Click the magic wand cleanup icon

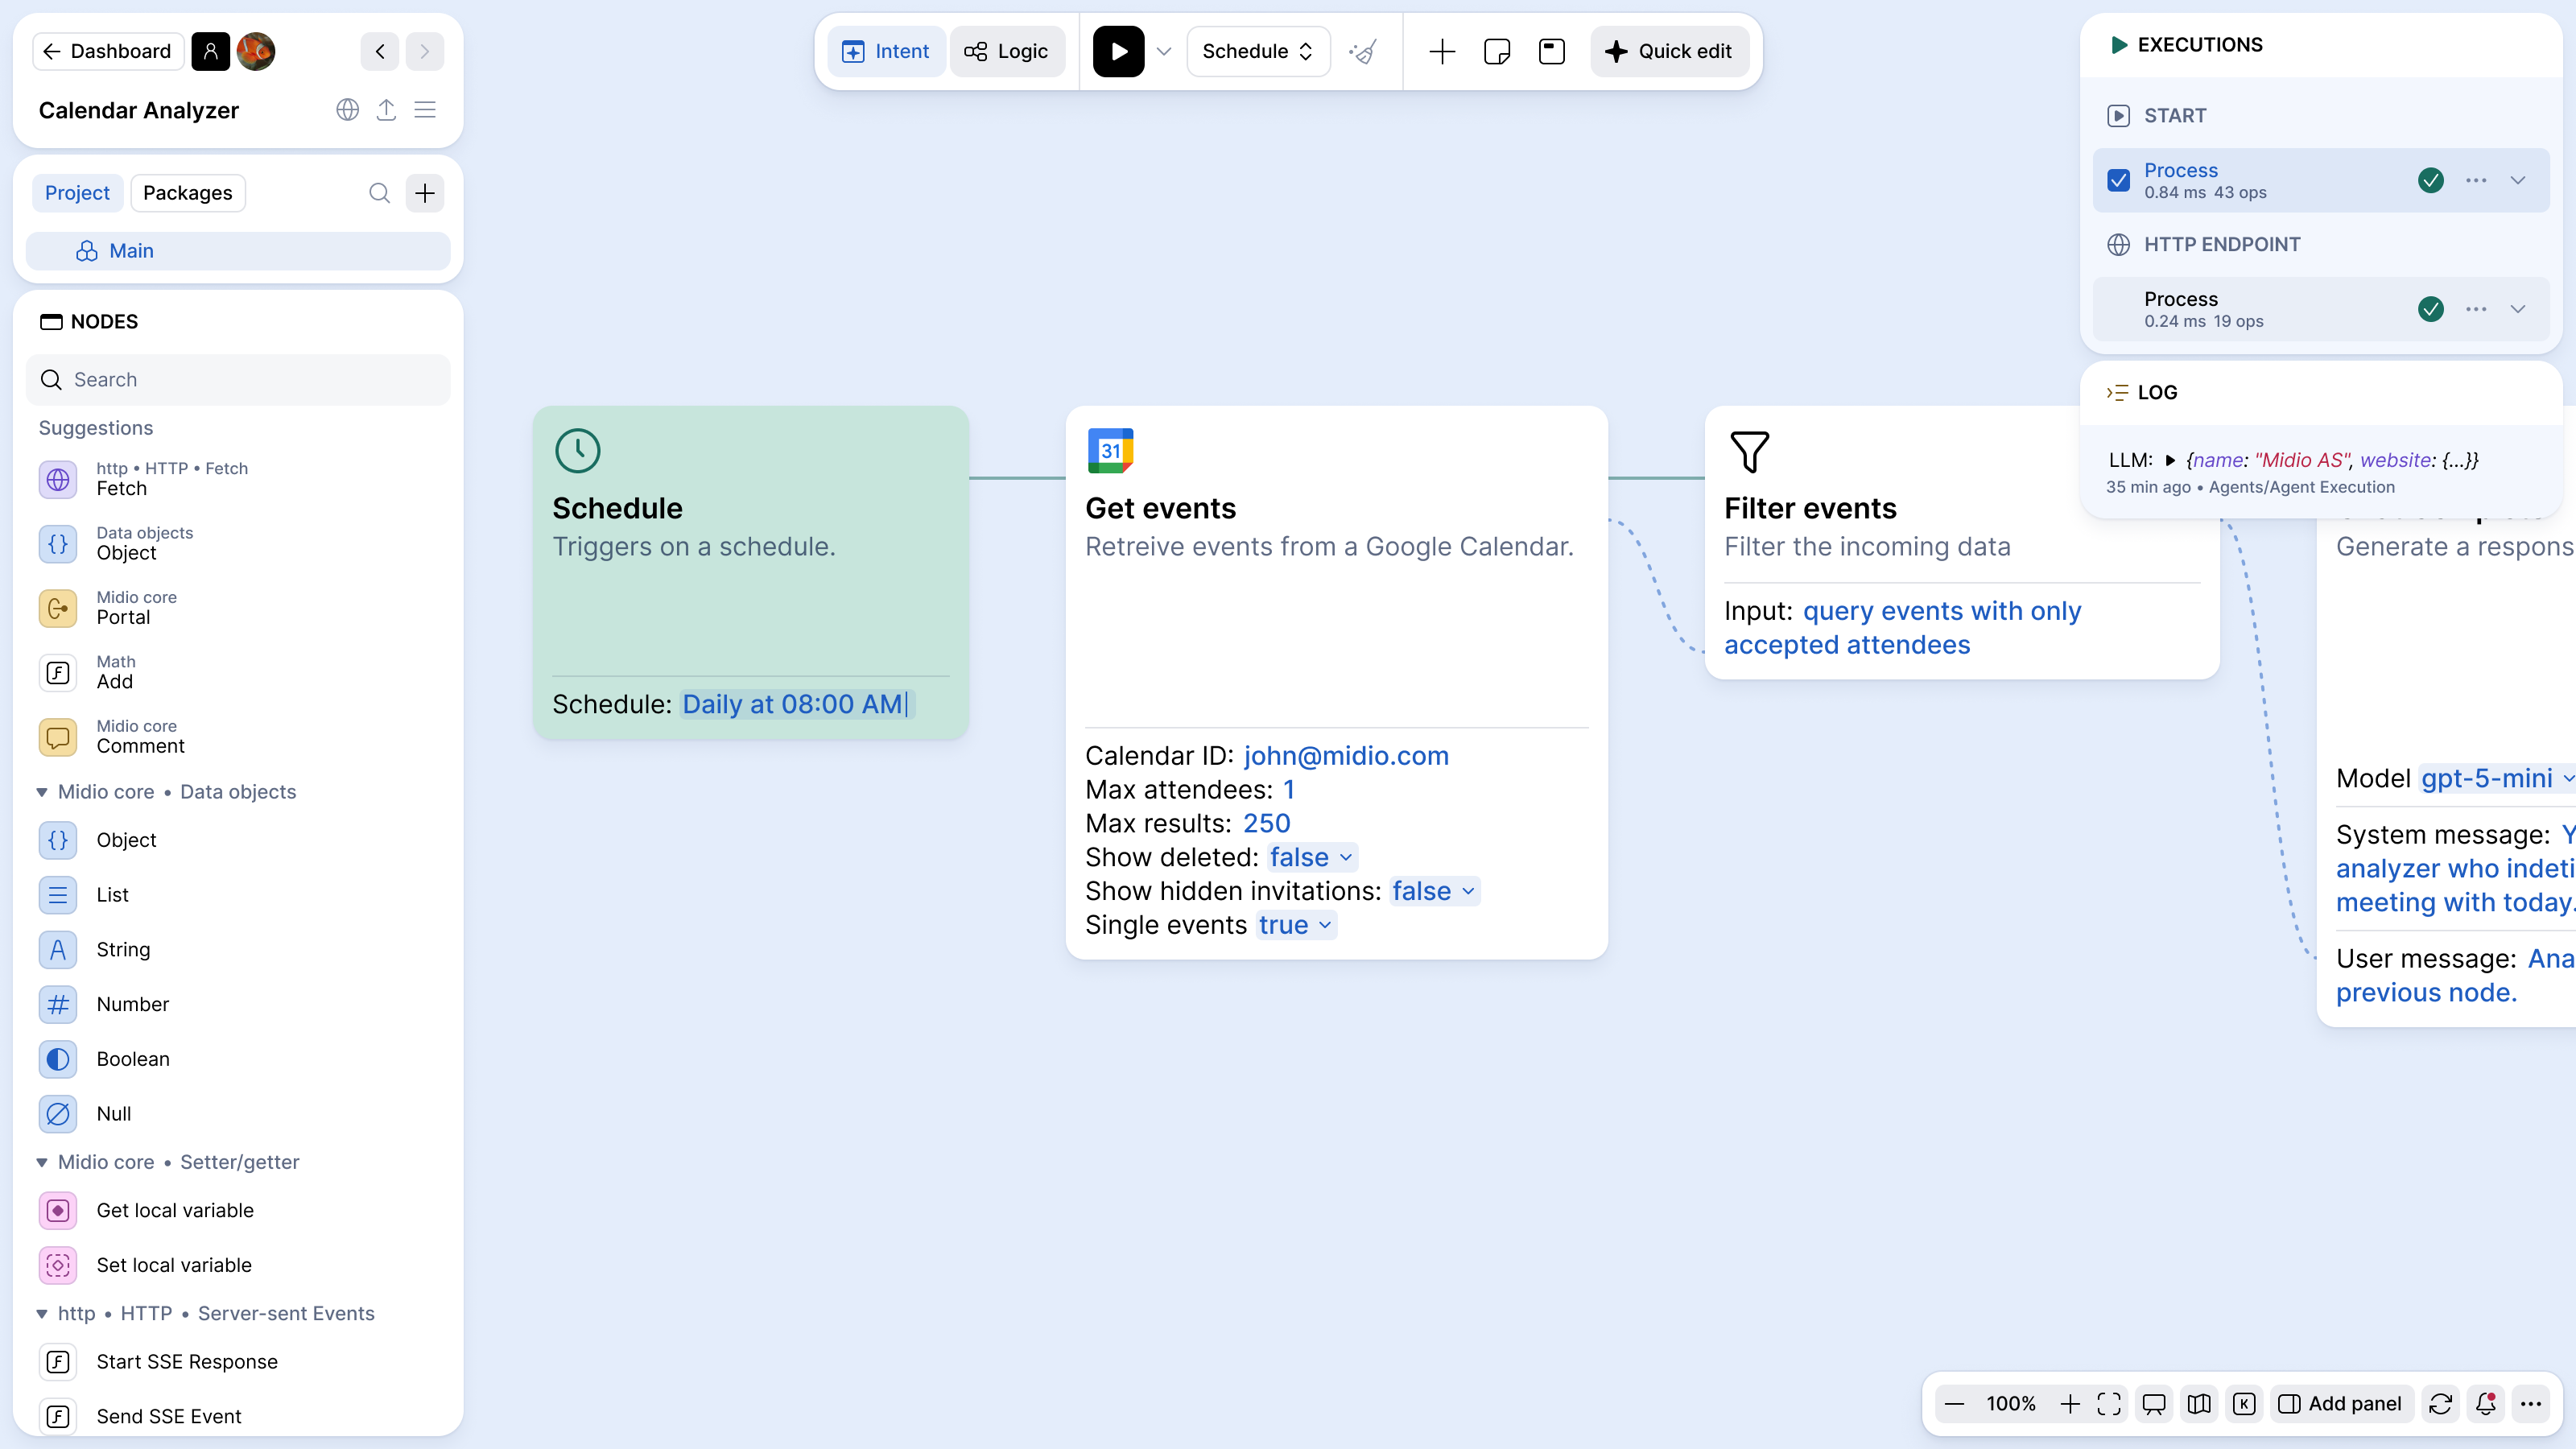point(1363,51)
